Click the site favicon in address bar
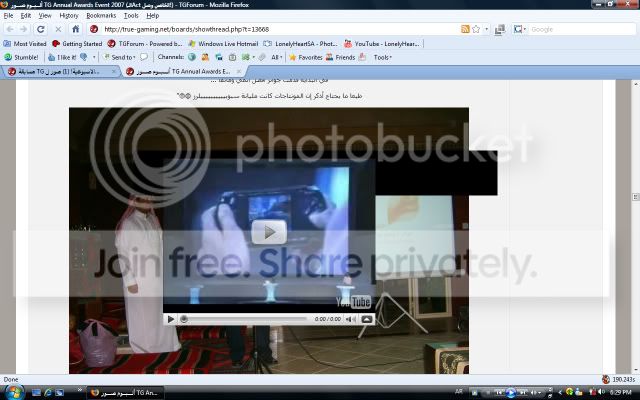Viewport: 640px width, 400px height. tap(94, 29)
